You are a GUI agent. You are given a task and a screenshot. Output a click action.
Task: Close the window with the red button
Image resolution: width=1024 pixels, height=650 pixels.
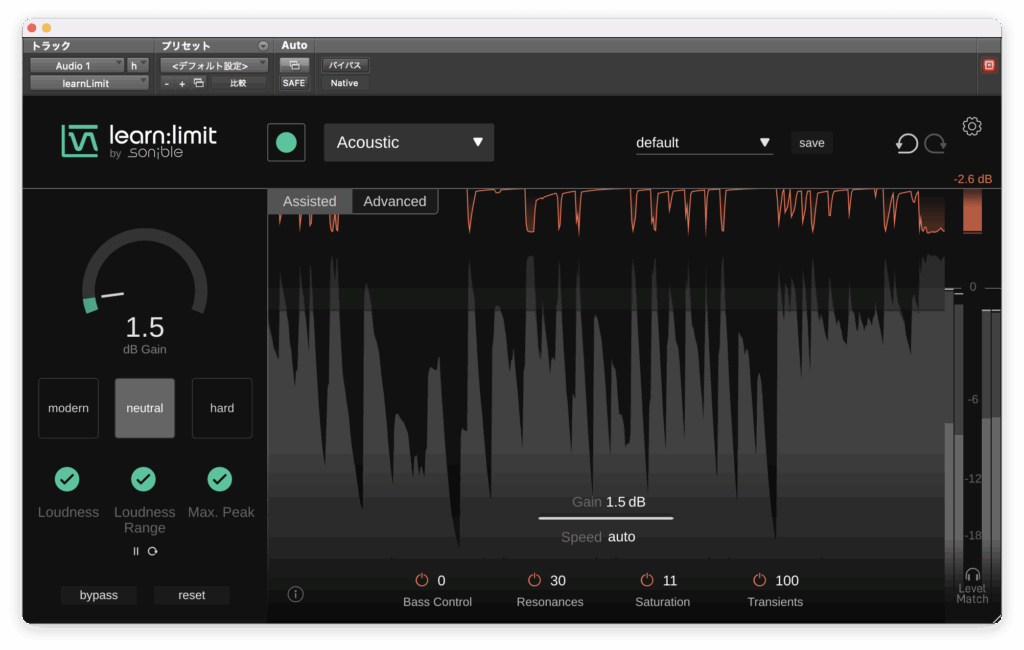click(x=32, y=27)
